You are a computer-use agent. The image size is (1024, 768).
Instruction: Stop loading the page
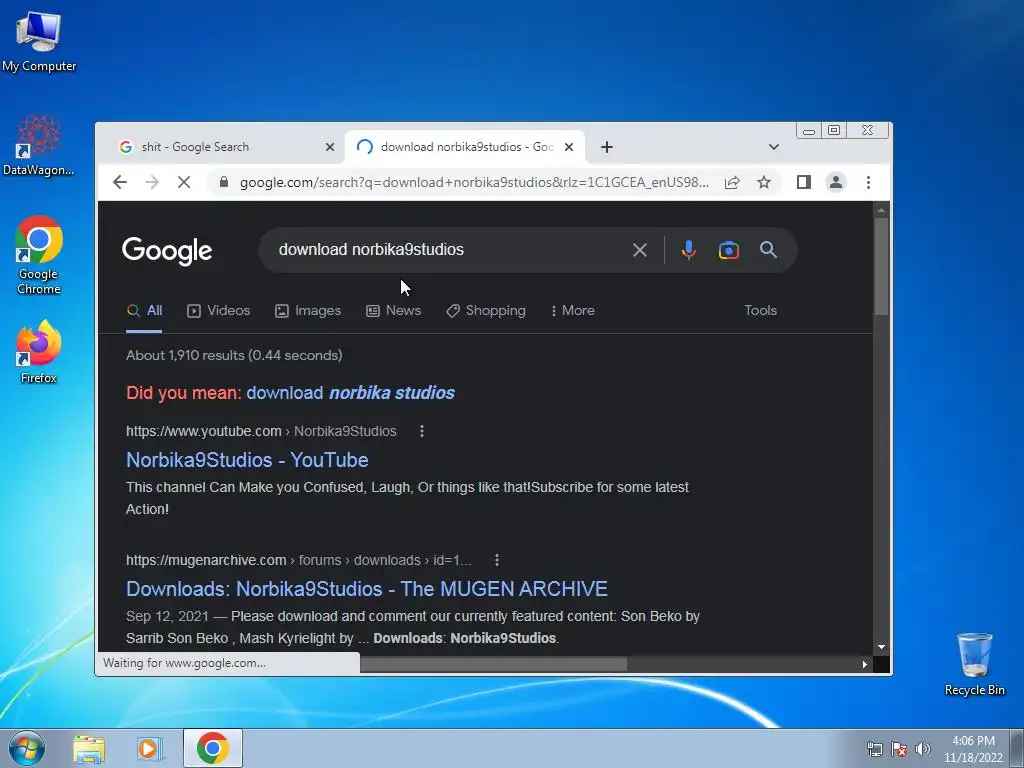184,182
